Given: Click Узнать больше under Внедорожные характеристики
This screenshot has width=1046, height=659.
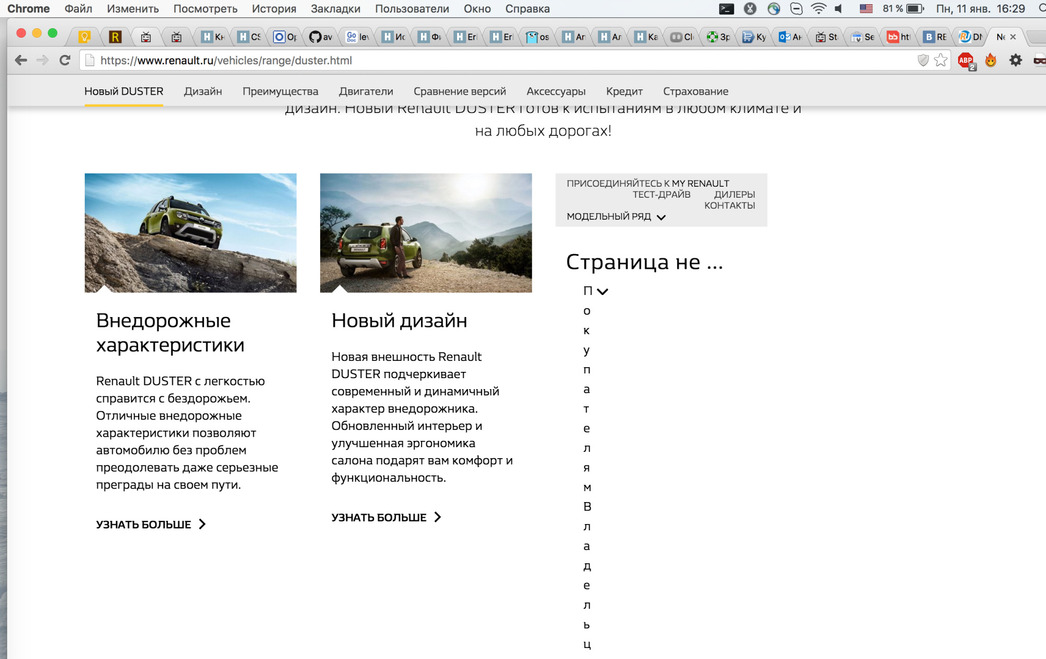Looking at the screenshot, I should coord(151,524).
